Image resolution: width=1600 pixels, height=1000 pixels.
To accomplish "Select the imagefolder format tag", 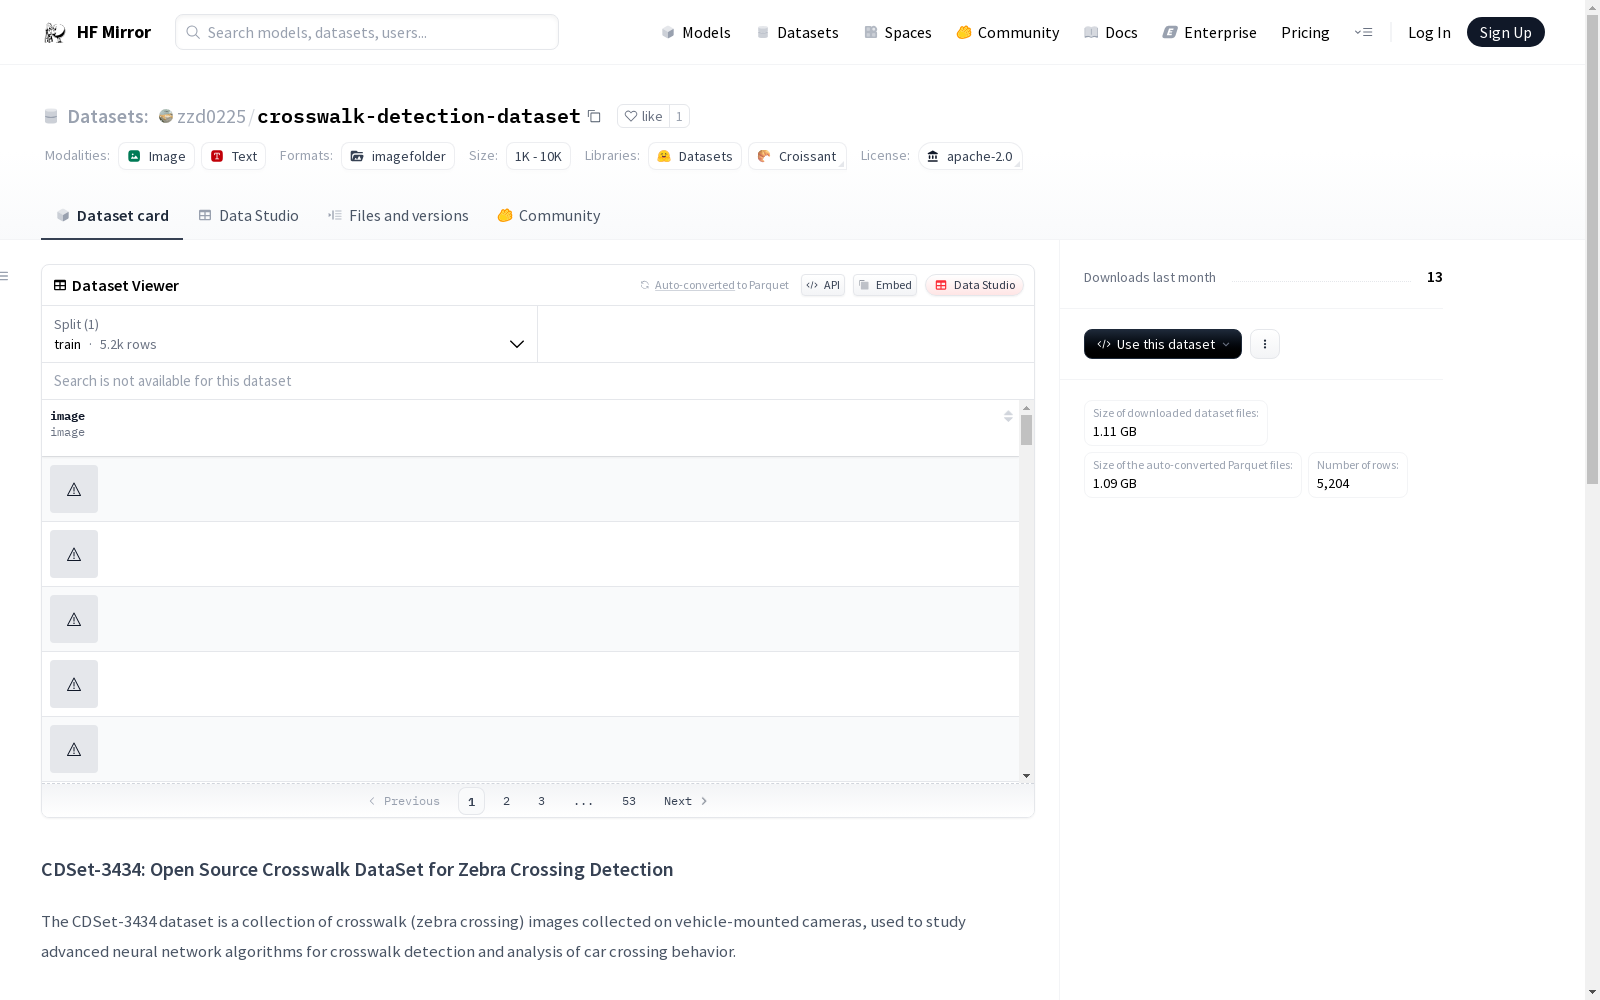I will pyautogui.click(x=398, y=156).
